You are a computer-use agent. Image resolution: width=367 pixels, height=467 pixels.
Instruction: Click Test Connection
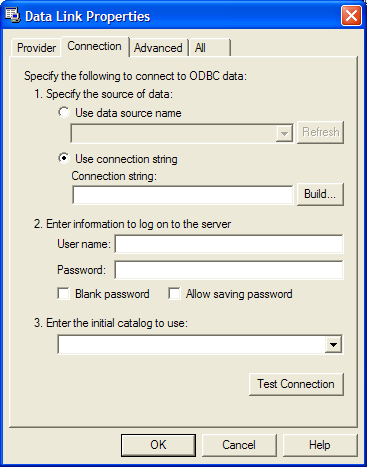296,384
